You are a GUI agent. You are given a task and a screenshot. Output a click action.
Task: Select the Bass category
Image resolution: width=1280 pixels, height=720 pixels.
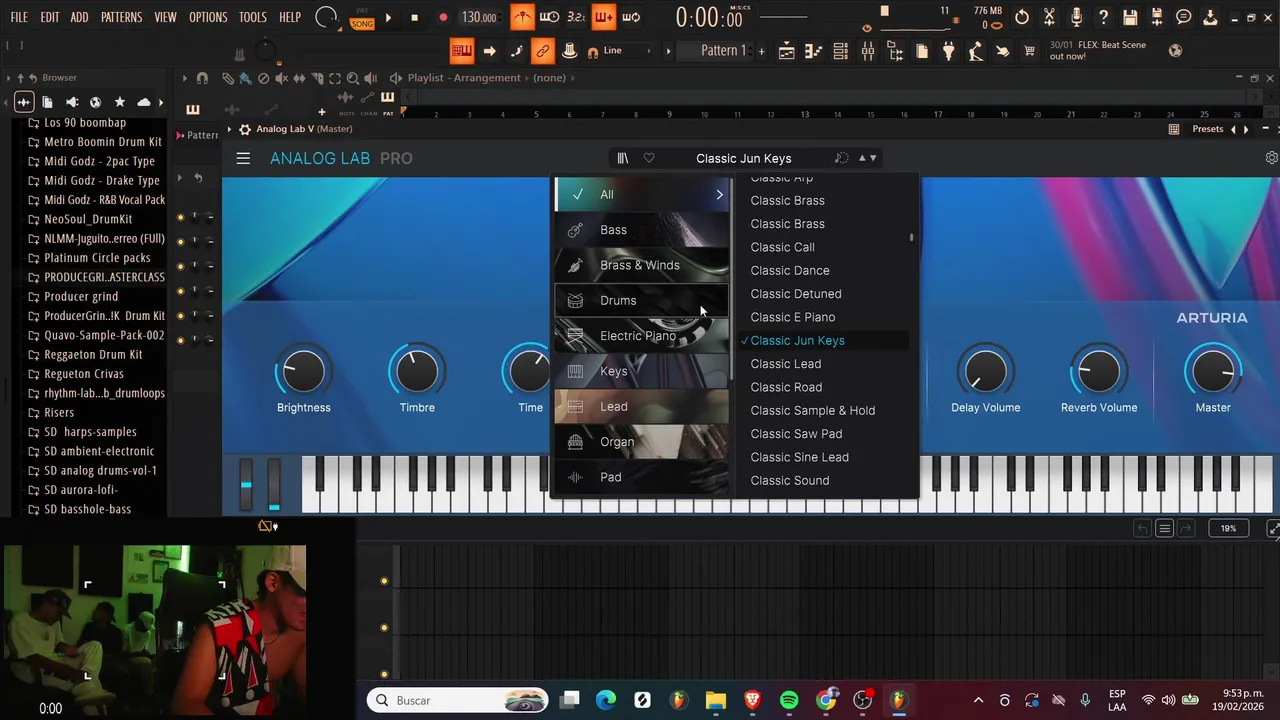click(x=641, y=230)
